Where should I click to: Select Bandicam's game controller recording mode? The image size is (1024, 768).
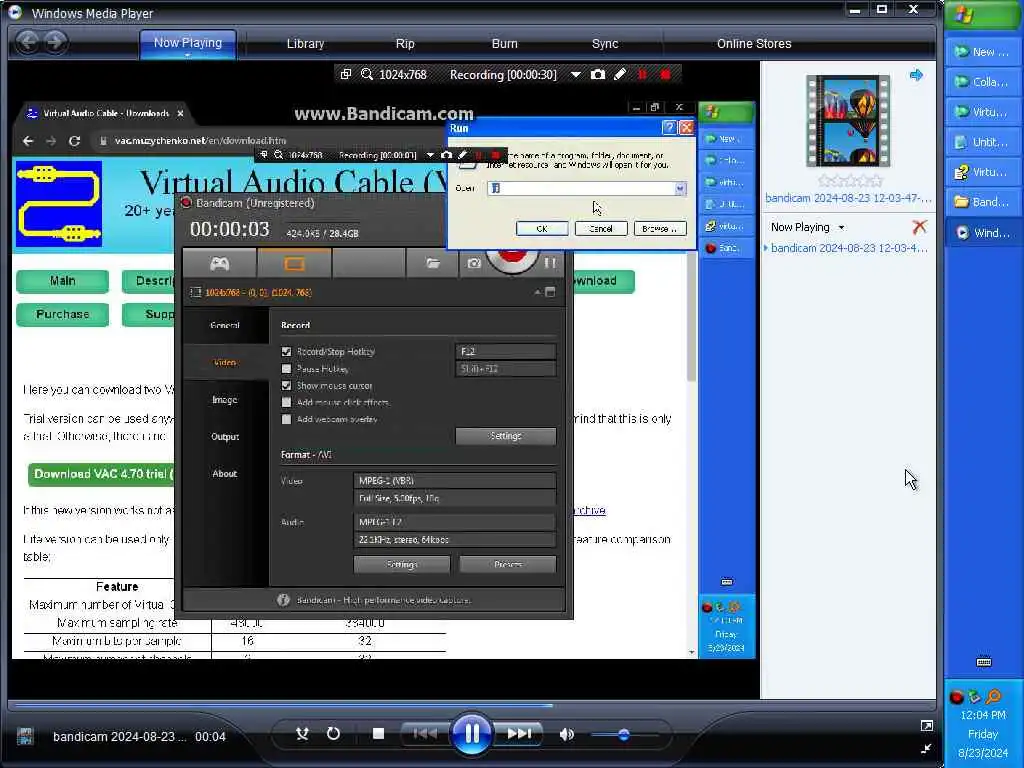click(219, 264)
